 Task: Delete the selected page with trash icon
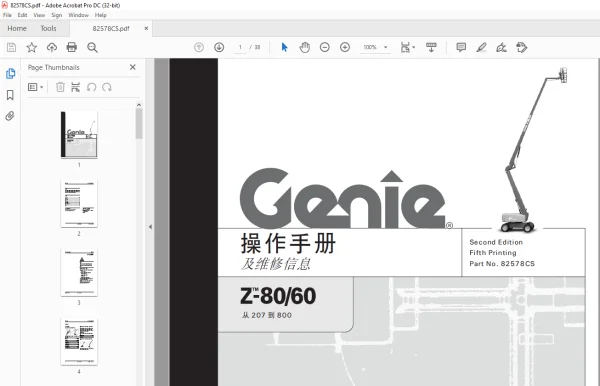point(60,87)
